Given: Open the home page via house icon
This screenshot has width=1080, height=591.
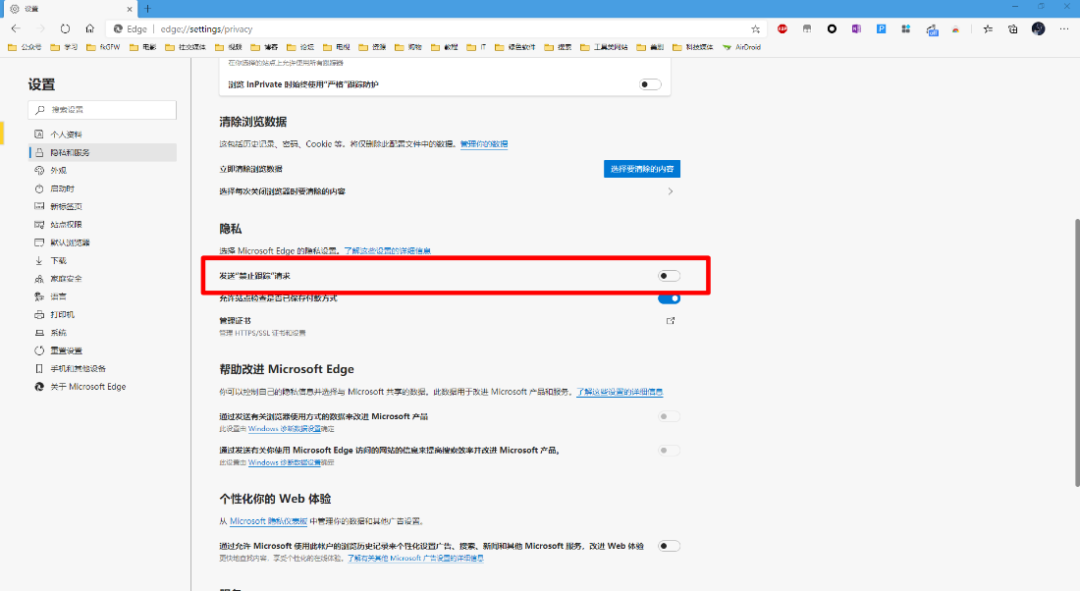Looking at the screenshot, I should [x=90, y=29].
